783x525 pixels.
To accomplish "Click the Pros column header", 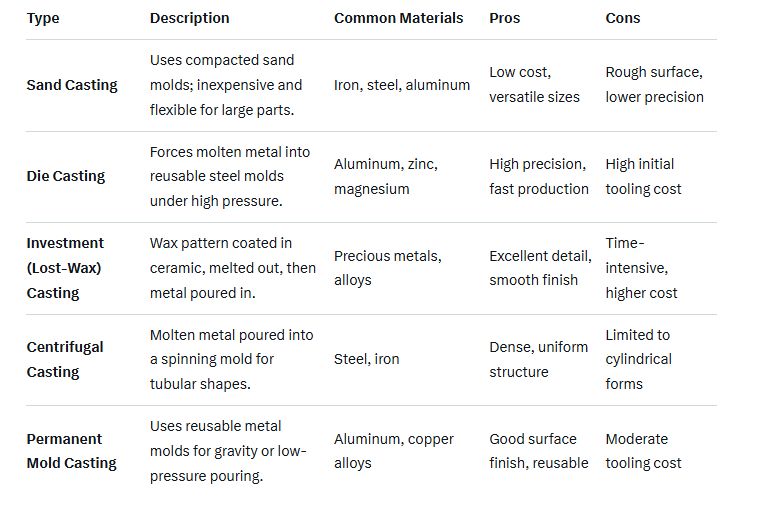I will [x=504, y=18].
